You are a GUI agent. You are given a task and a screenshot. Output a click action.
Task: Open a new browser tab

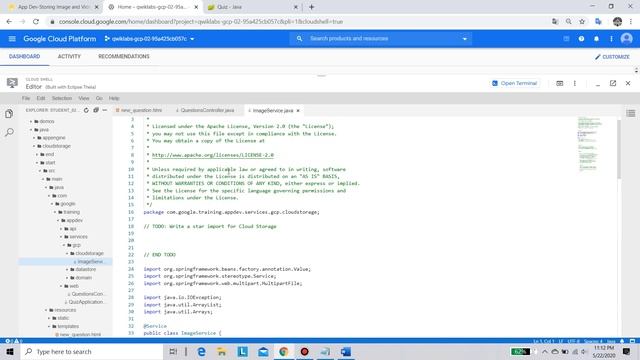(311, 7)
